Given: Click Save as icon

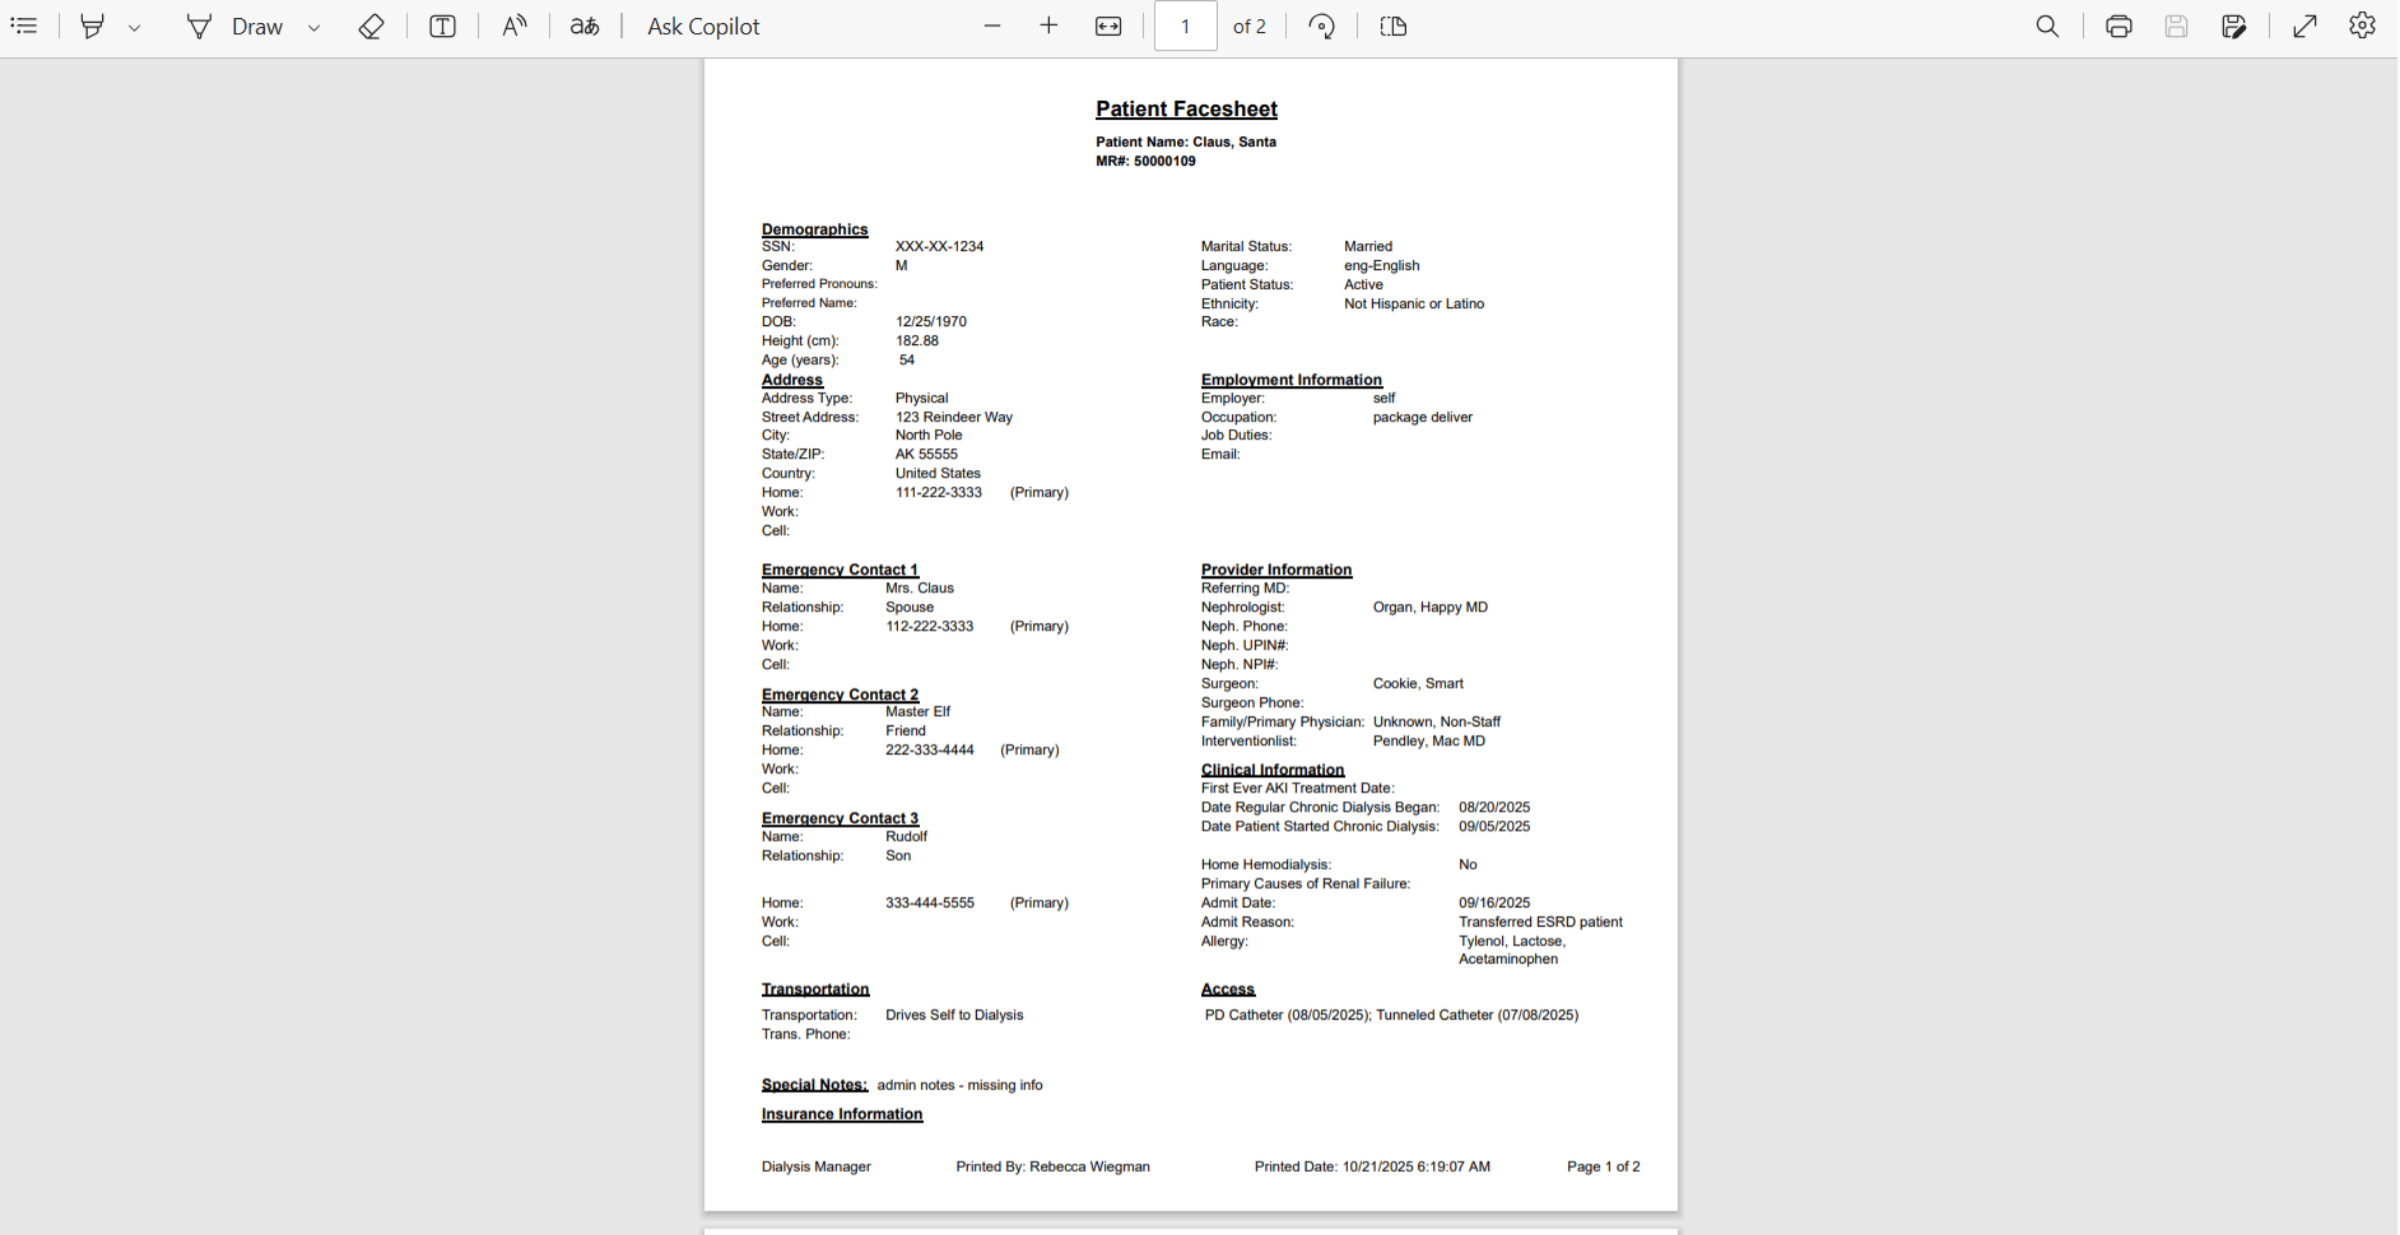Looking at the screenshot, I should 2233,26.
